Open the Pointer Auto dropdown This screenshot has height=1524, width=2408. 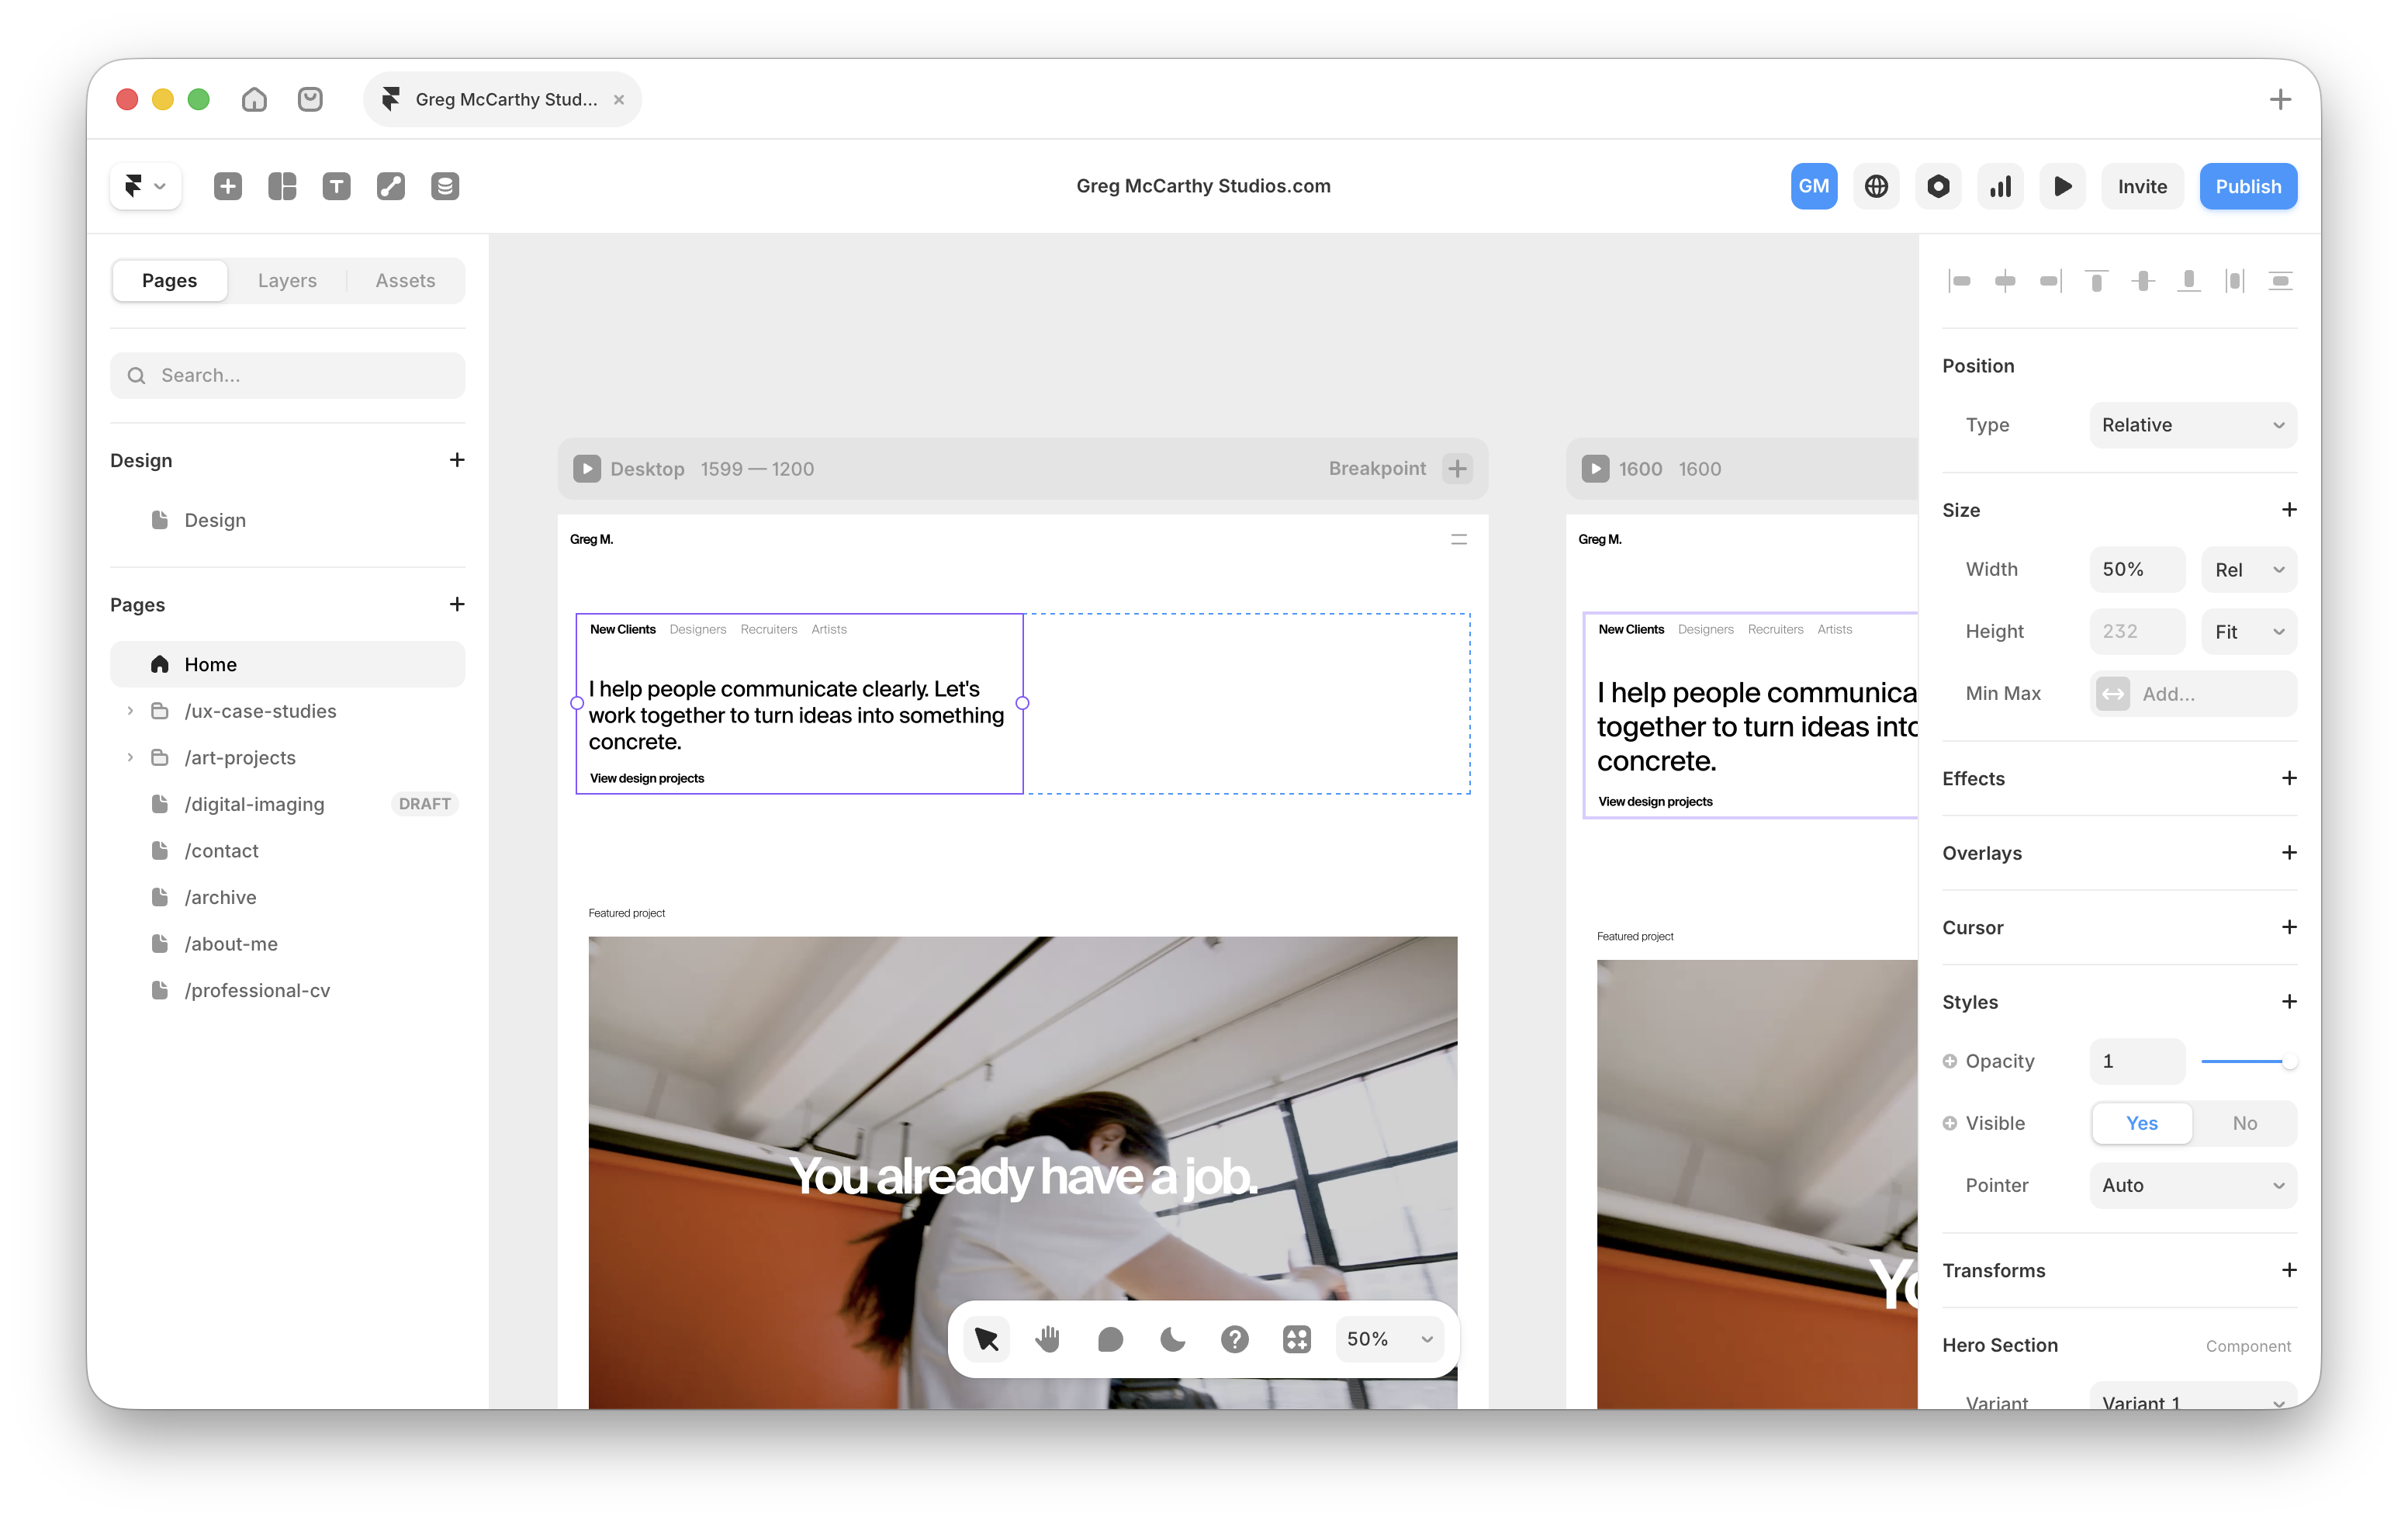pyautogui.click(x=2193, y=1184)
